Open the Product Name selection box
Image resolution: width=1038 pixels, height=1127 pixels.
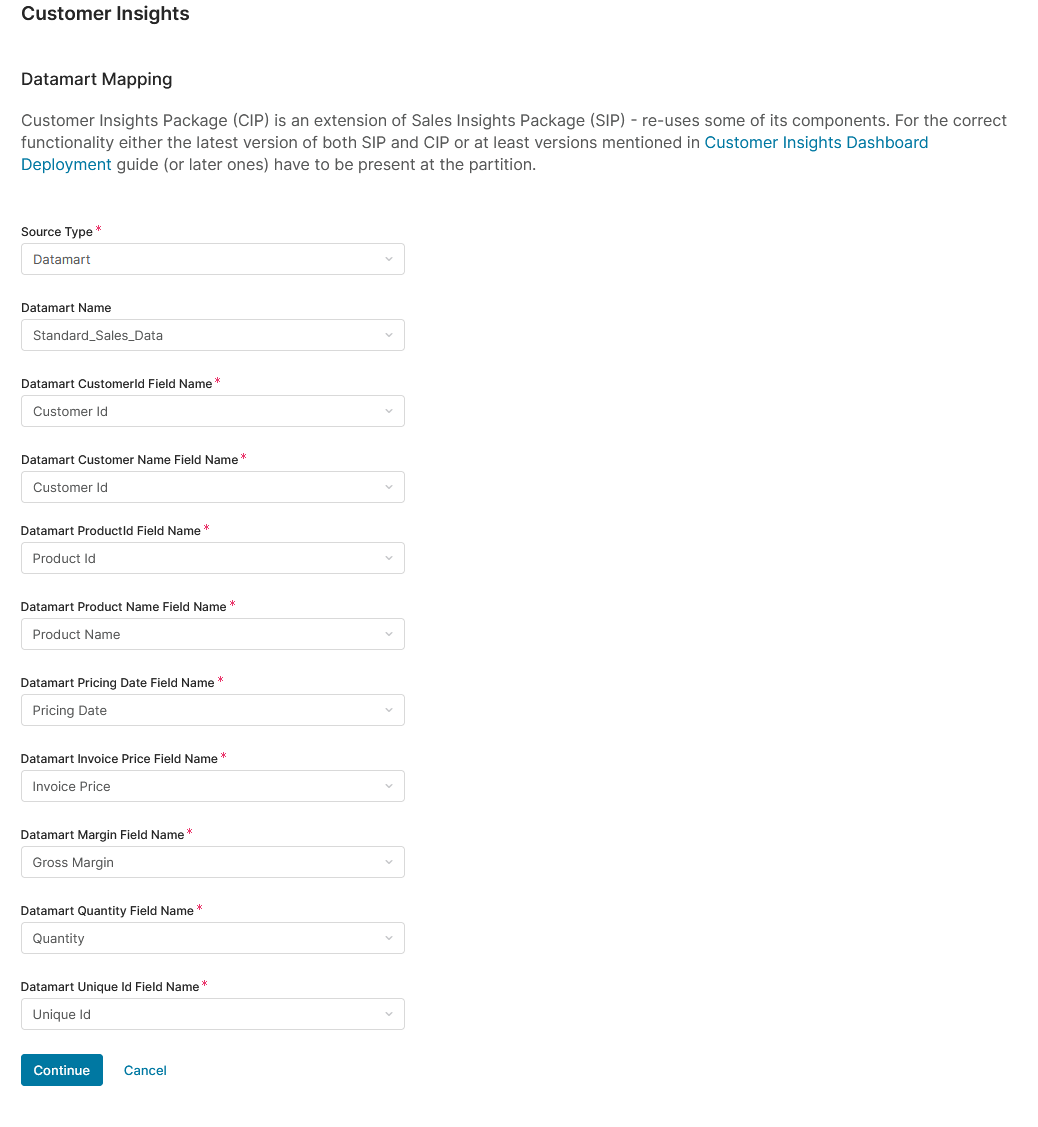pyautogui.click(x=212, y=635)
